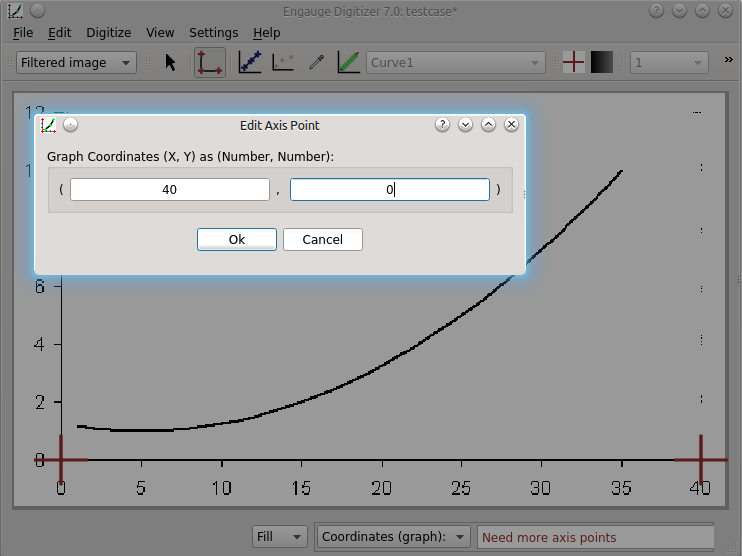Image resolution: width=742 pixels, height=556 pixels.
Task: Expand the toolbar overflow chevron
Action: tap(729, 61)
